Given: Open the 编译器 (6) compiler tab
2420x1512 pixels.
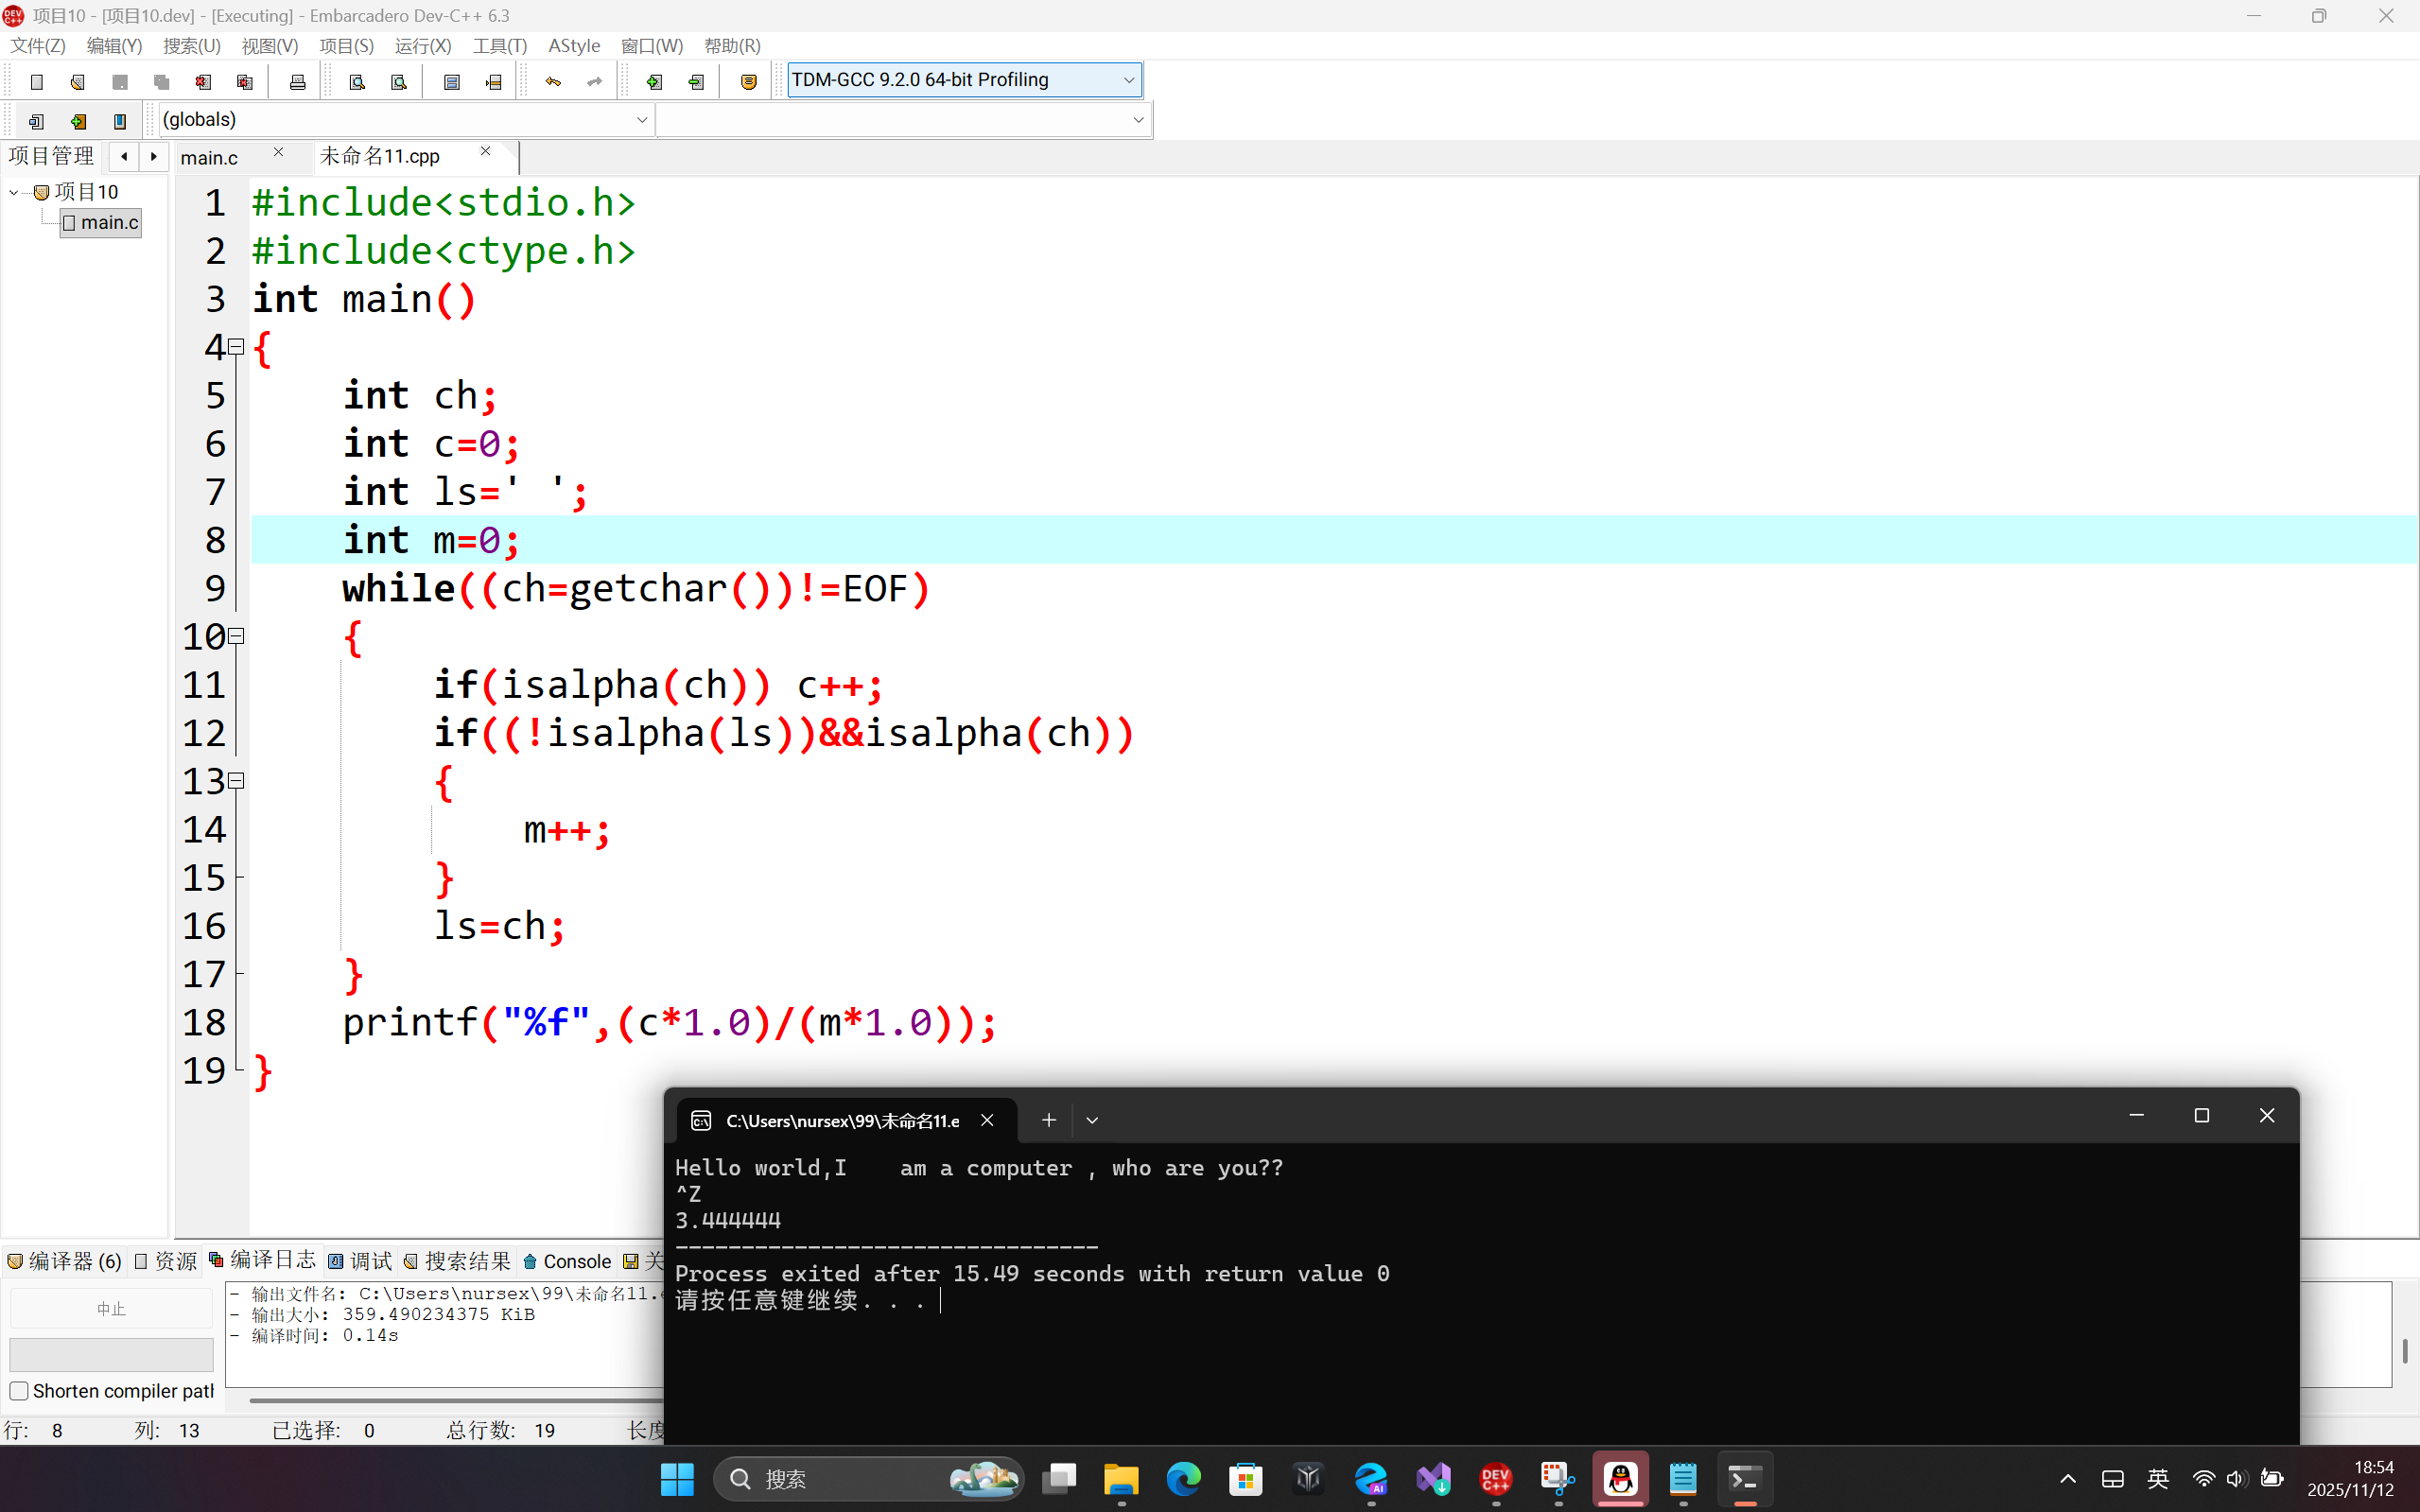Looking at the screenshot, I should (x=65, y=1261).
